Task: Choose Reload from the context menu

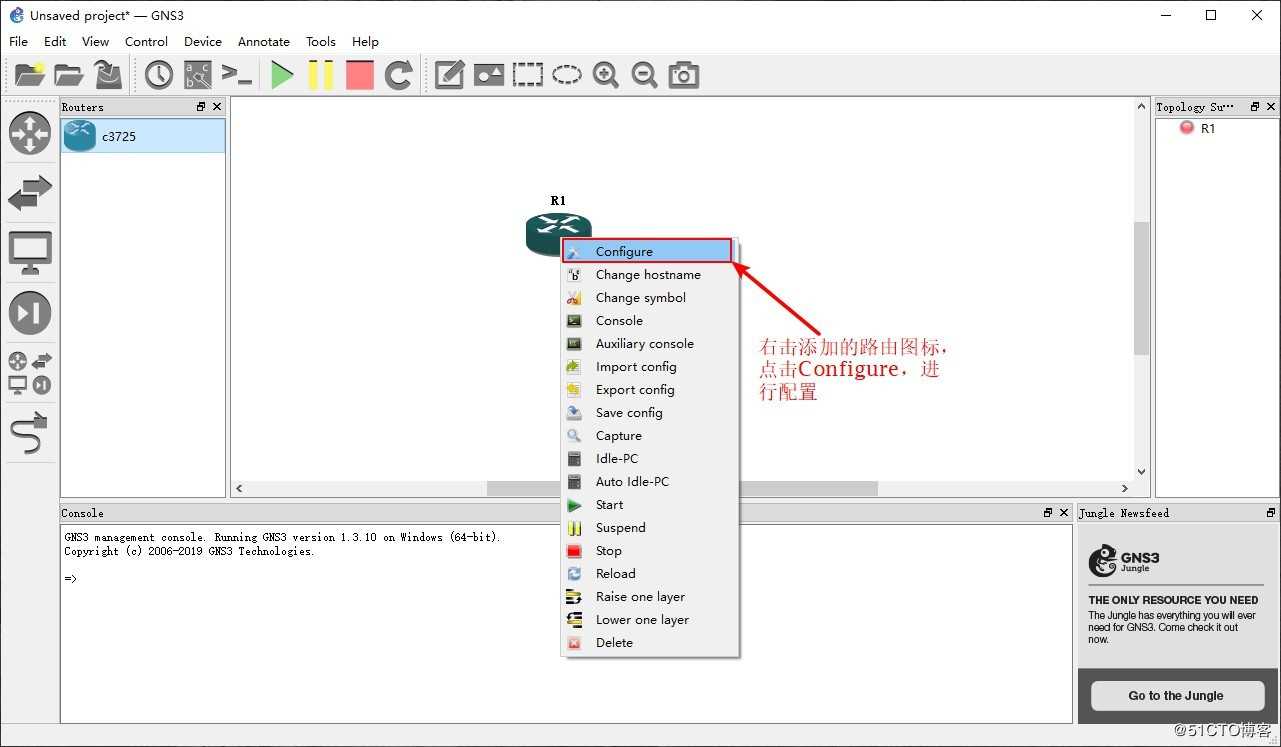Action: pos(648,573)
